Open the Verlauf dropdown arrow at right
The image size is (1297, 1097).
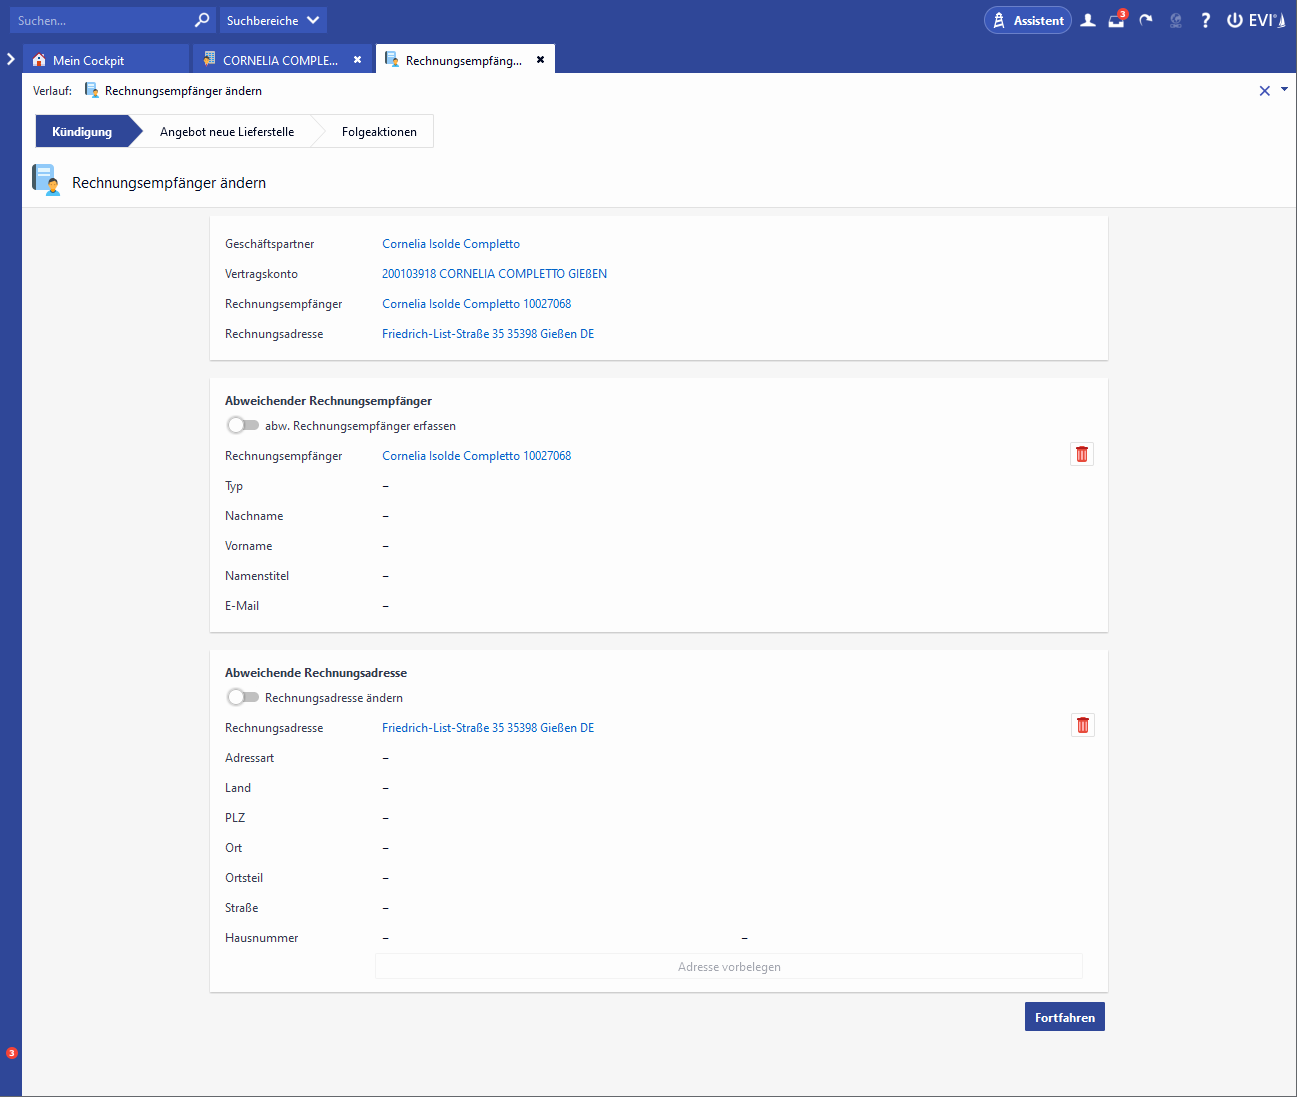(x=1284, y=90)
